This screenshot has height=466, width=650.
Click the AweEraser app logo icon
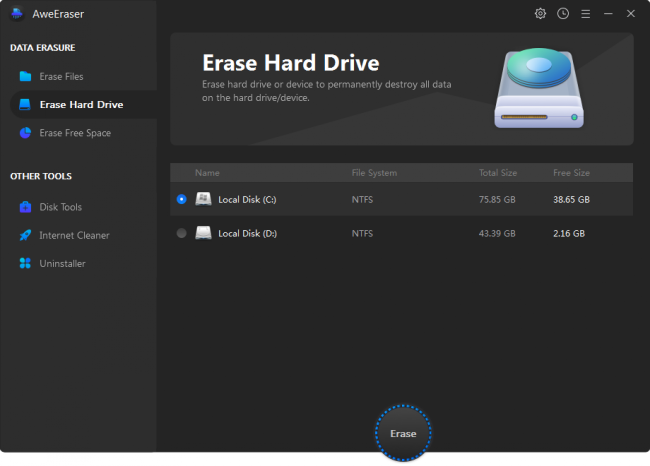(x=17, y=14)
